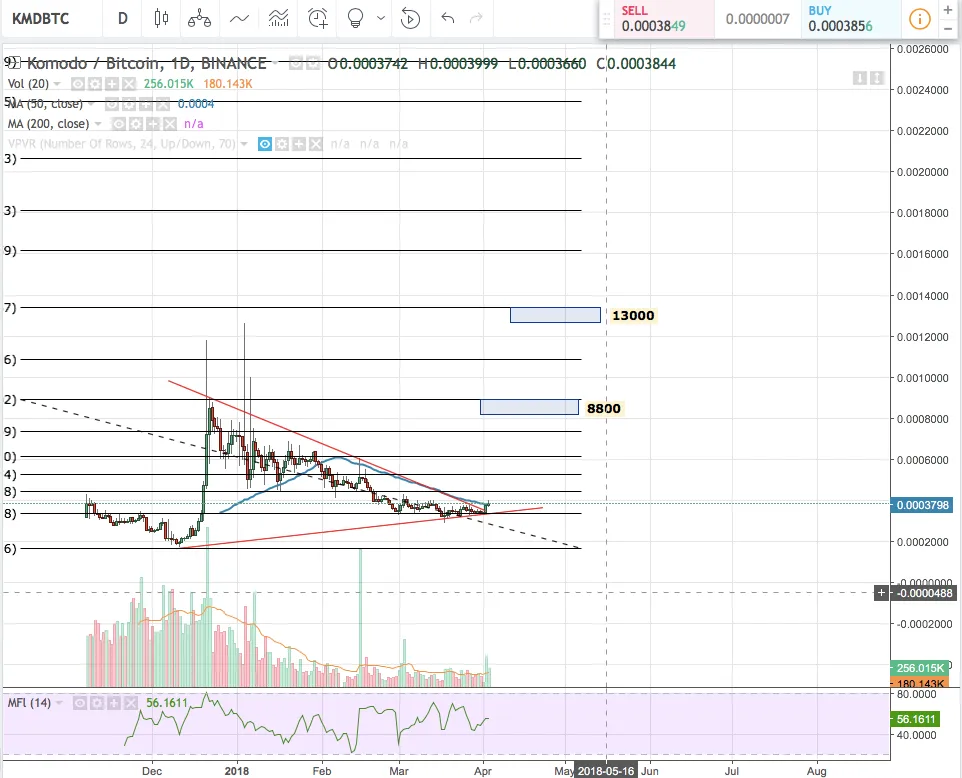Collapse the indicator legend toggle
The width and height of the screenshot is (962, 778).
click(x=13, y=62)
